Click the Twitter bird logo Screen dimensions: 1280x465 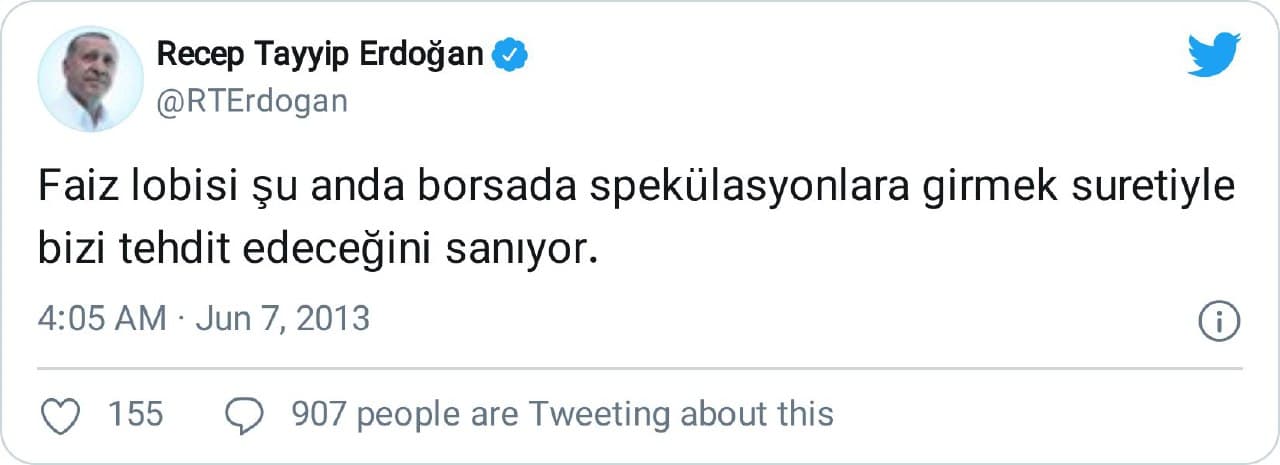pyautogui.click(x=1213, y=54)
